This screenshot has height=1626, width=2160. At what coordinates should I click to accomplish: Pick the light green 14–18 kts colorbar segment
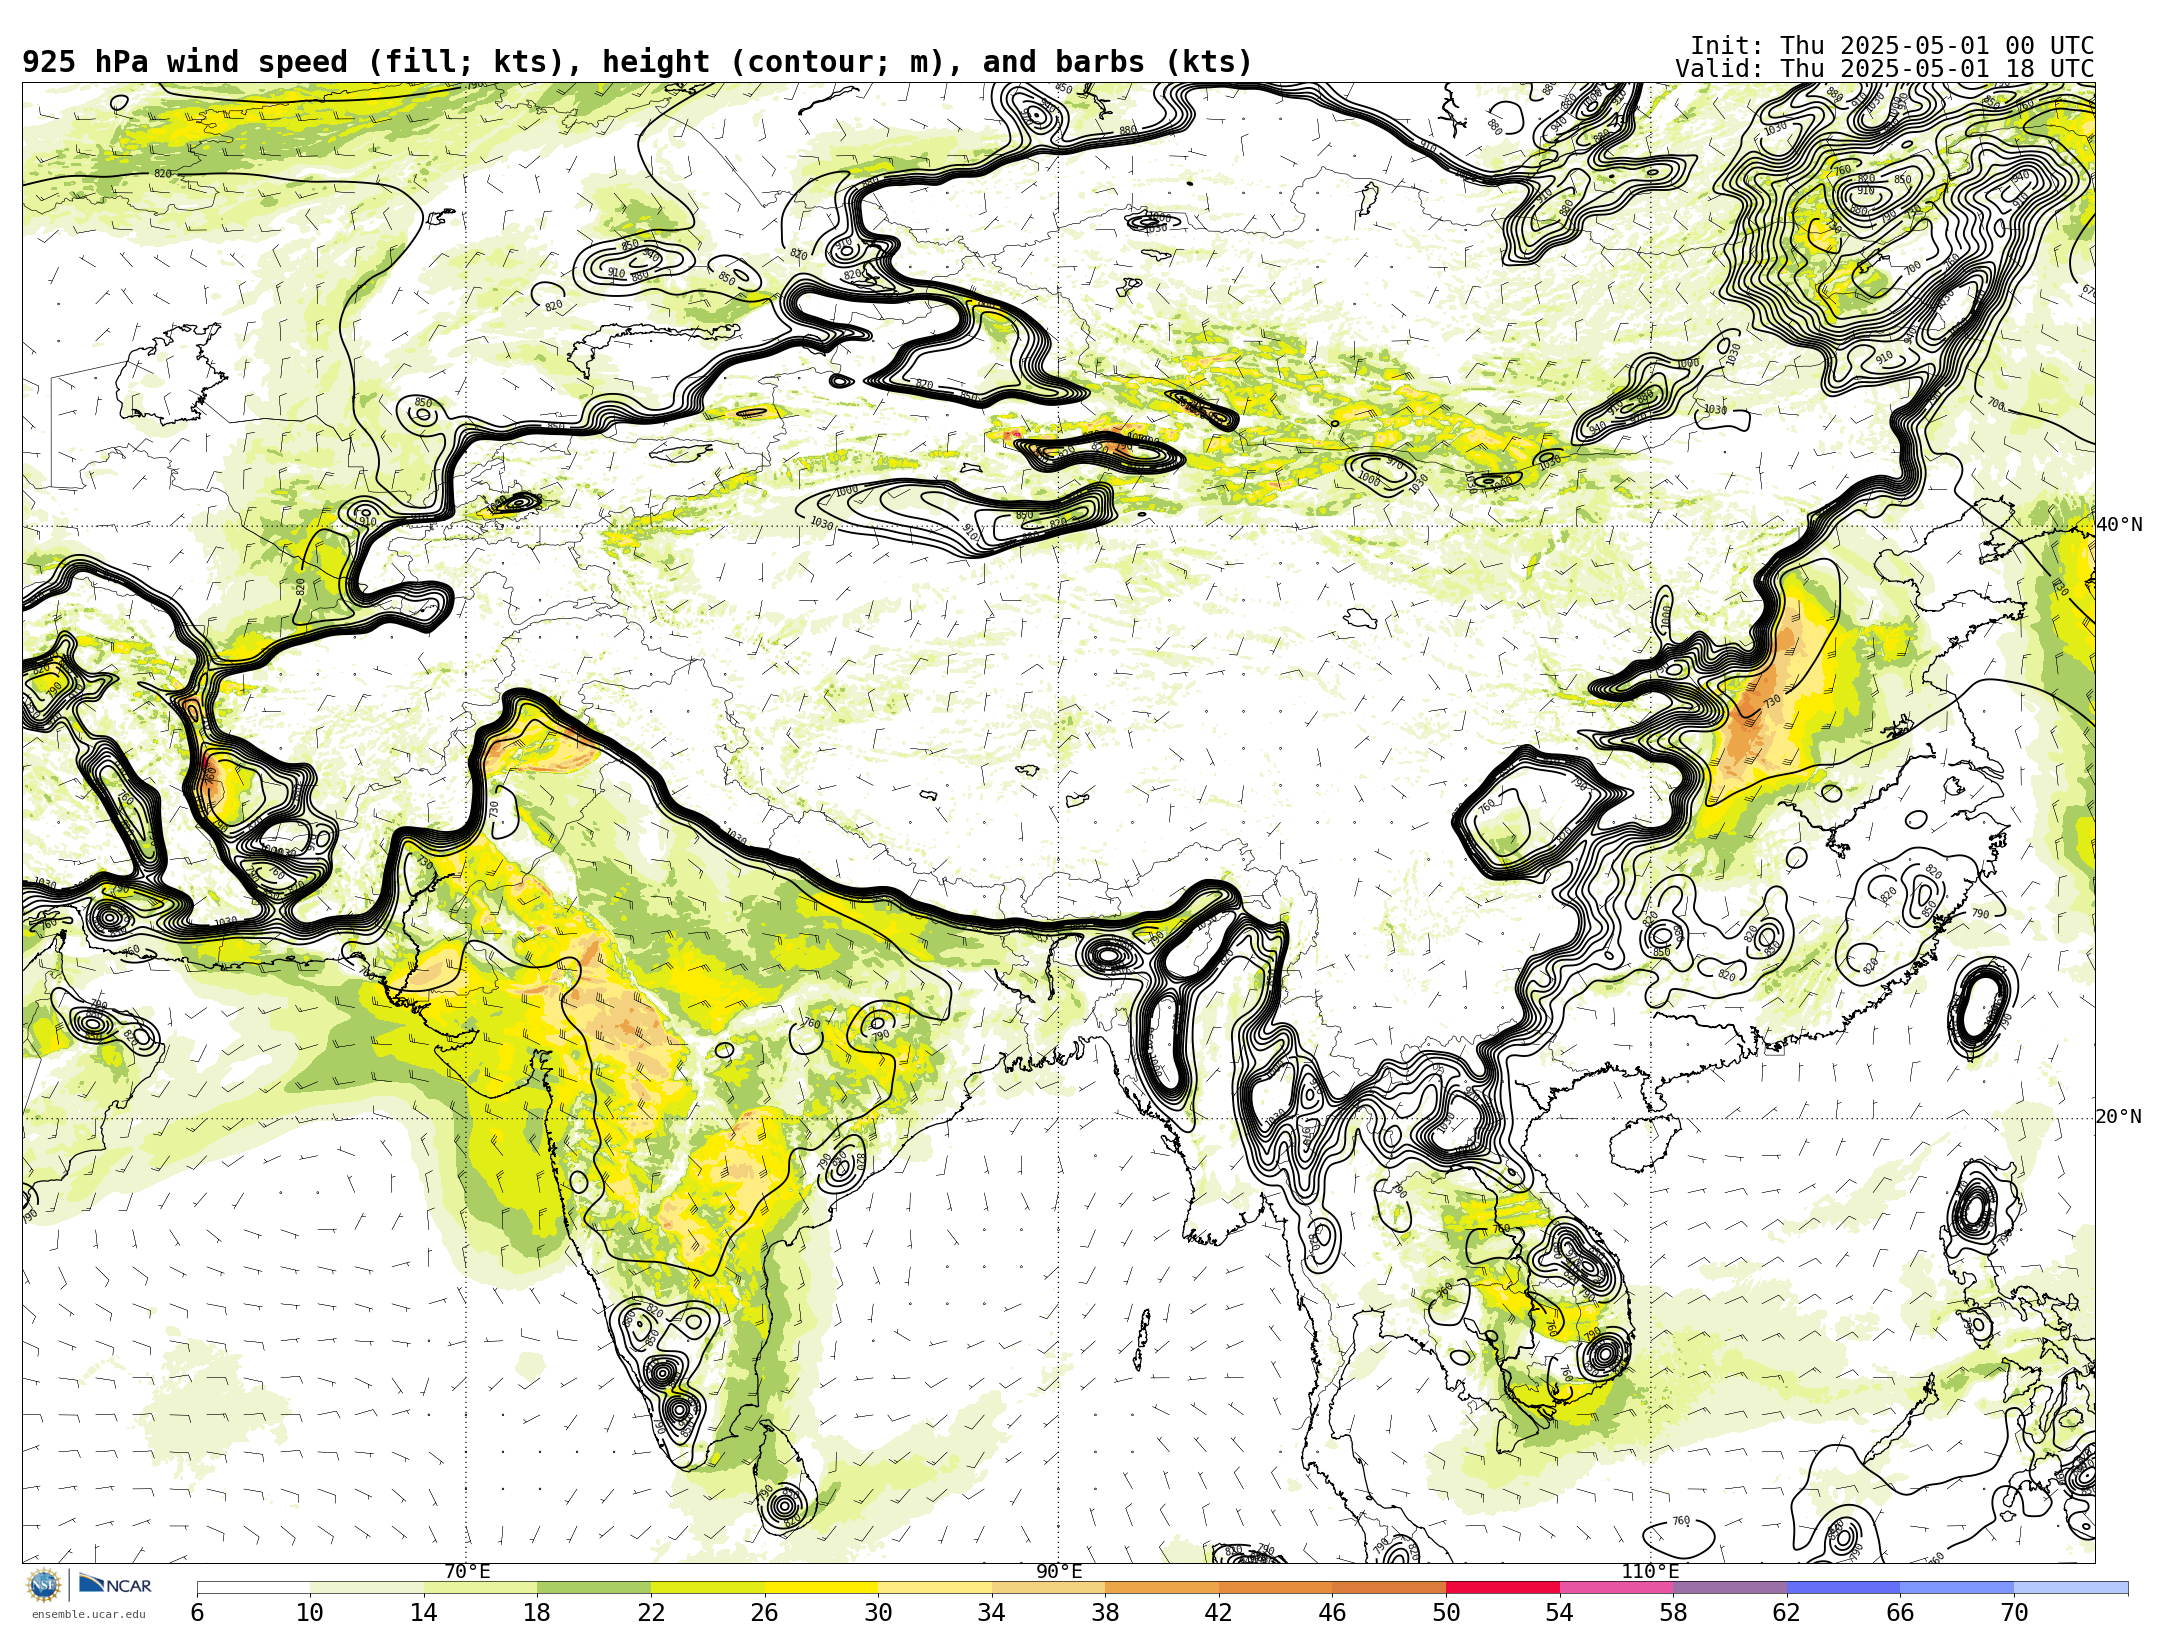[481, 1588]
